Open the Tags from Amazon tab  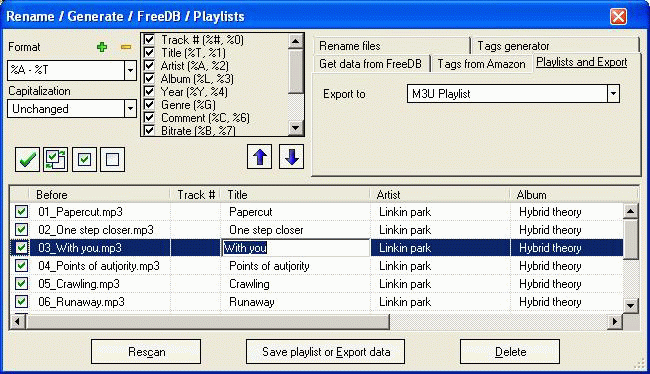481,64
